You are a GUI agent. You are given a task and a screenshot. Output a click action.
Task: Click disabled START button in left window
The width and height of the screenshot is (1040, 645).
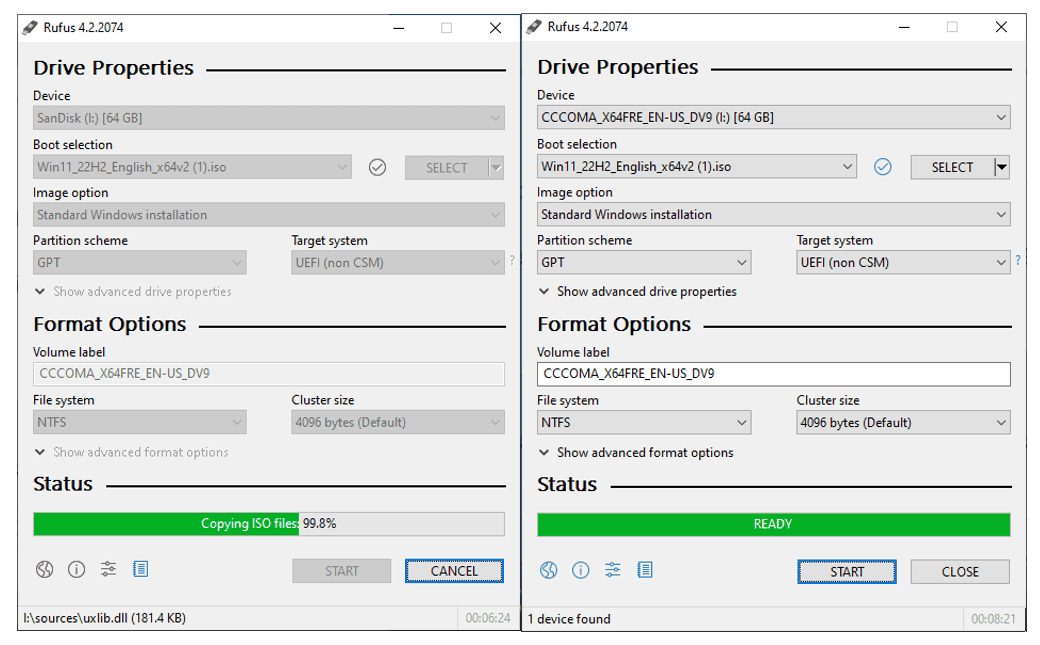click(x=342, y=571)
